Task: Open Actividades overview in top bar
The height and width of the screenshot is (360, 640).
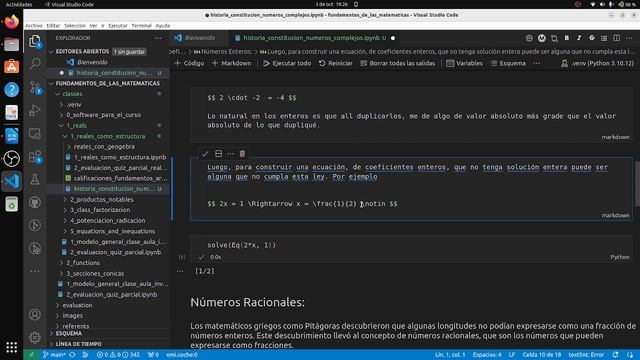Action: 19,4
